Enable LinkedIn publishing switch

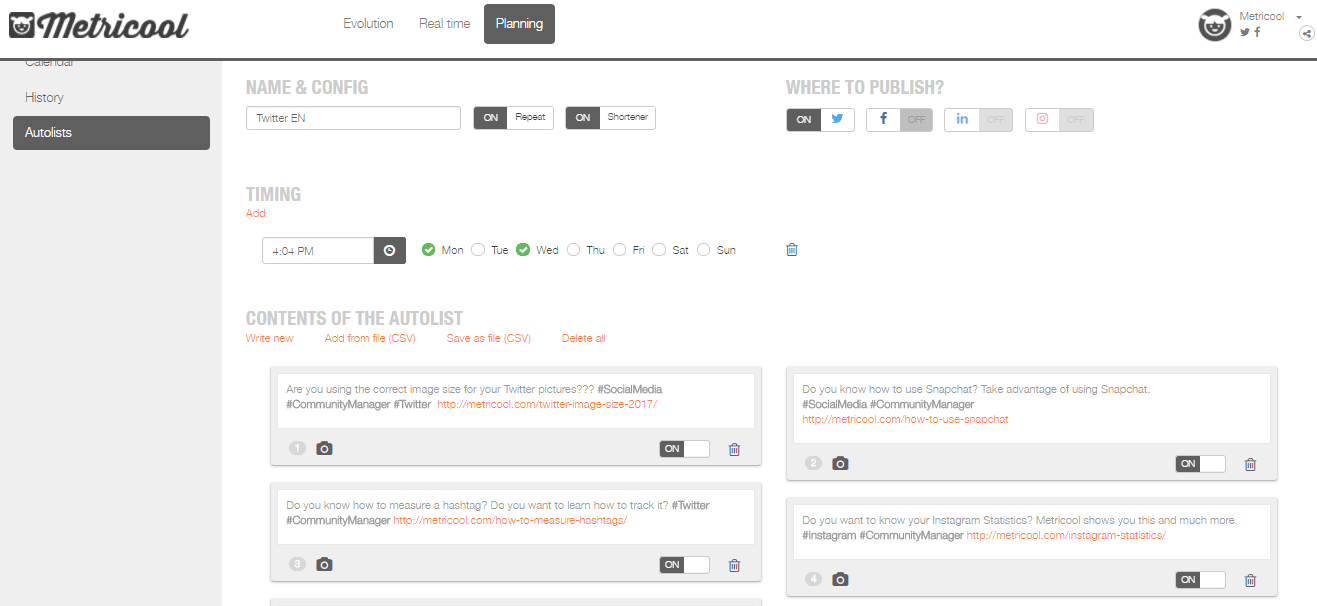pyautogui.click(x=978, y=119)
